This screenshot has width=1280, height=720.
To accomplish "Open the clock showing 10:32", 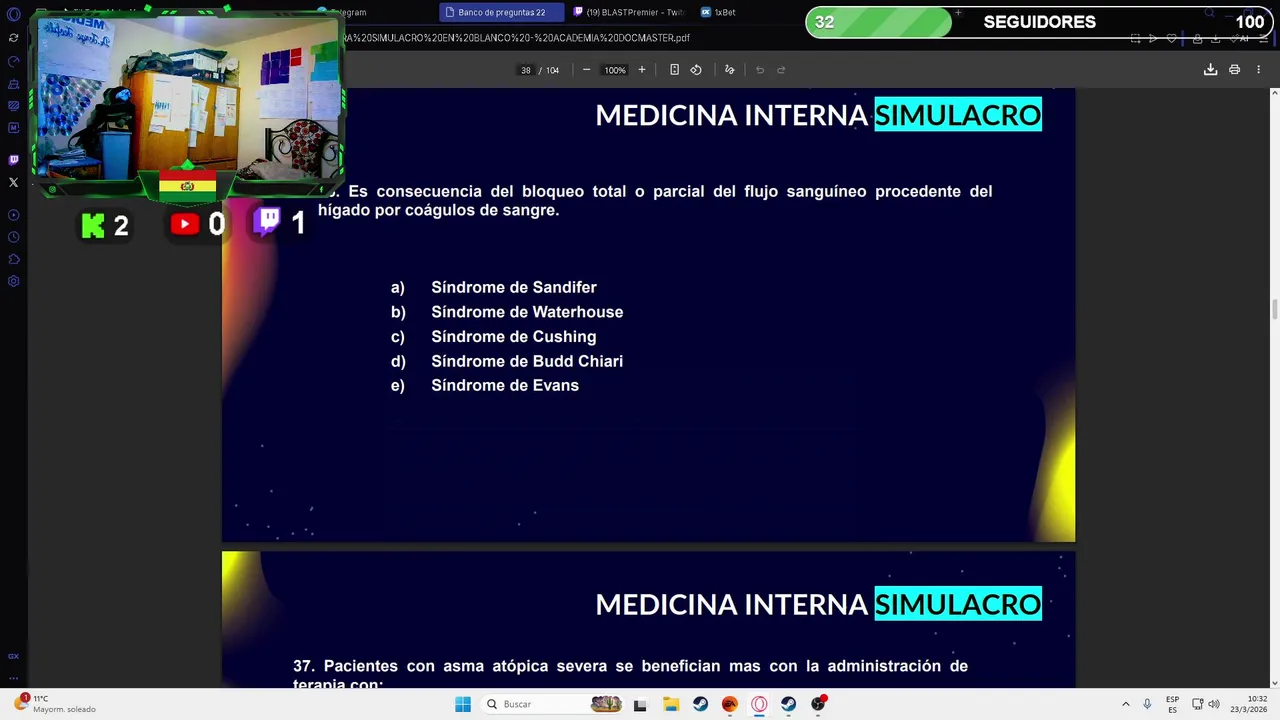I will pyautogui.click(x=1249, y=704).
